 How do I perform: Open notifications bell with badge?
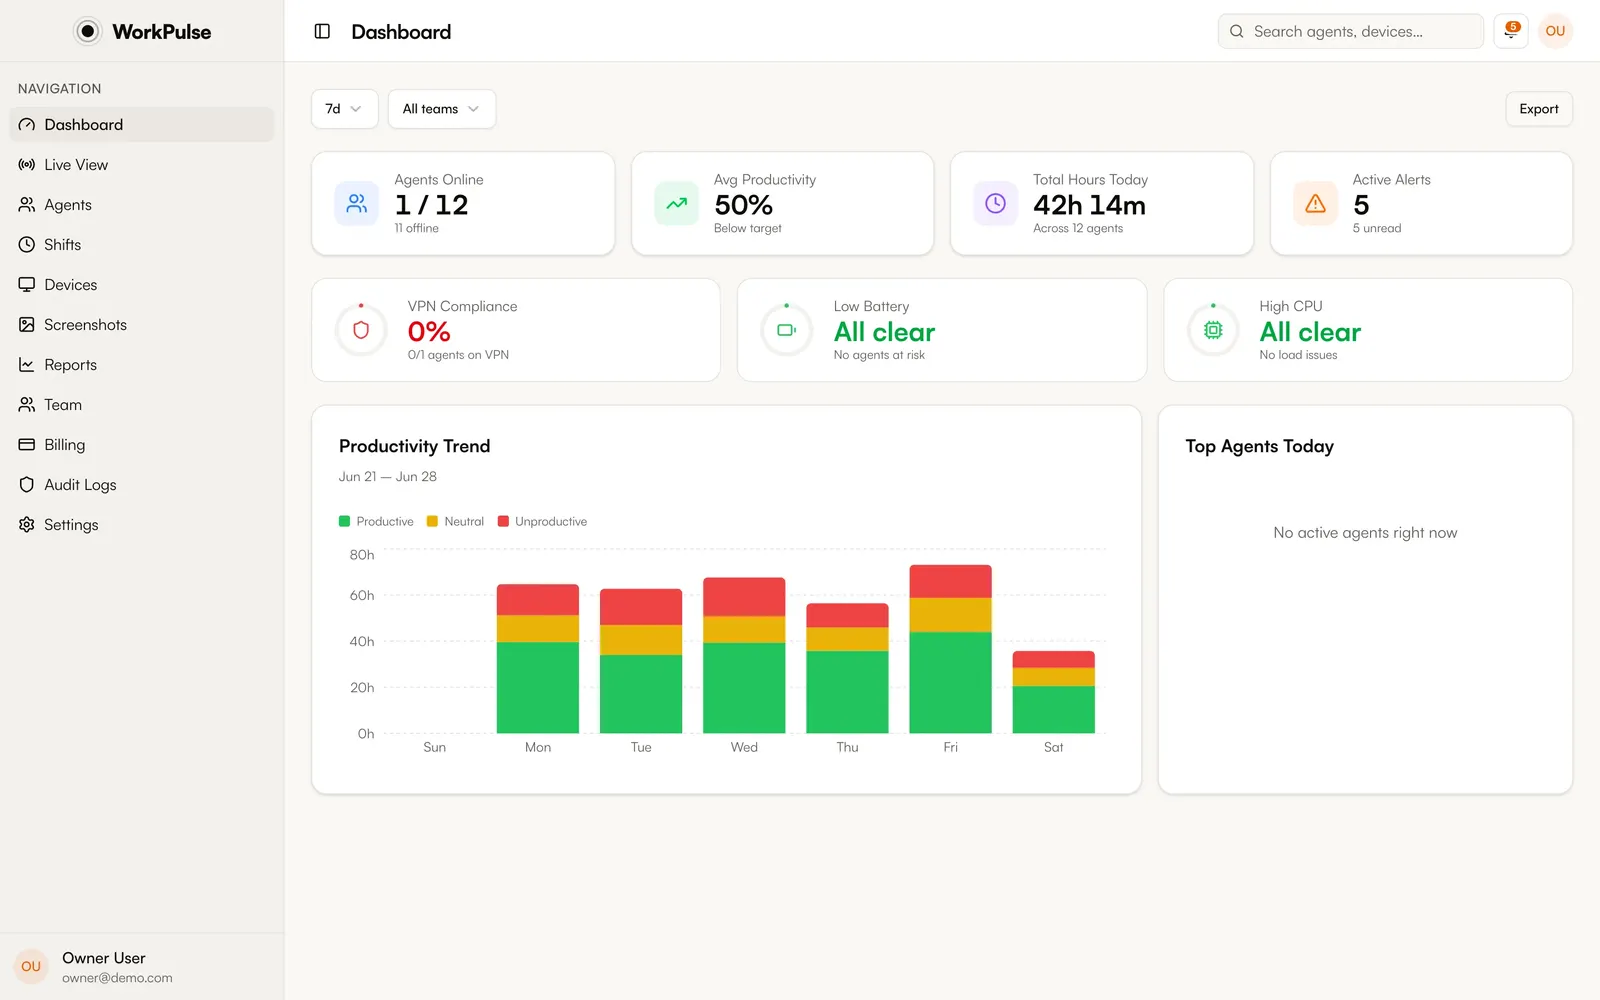tap(1511, 31)
